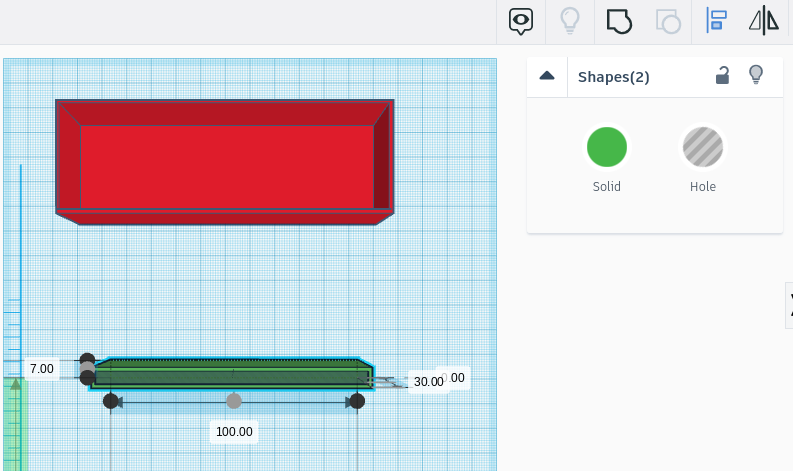793x471 pixels.
Task: Toggle lock editing padlock icon
Action: [x=722, y=75]
